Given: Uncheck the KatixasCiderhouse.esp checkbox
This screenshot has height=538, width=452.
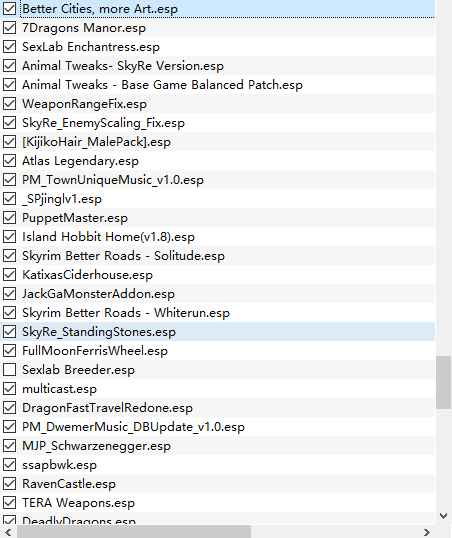Looking at the screenshot, I should 9,274.
